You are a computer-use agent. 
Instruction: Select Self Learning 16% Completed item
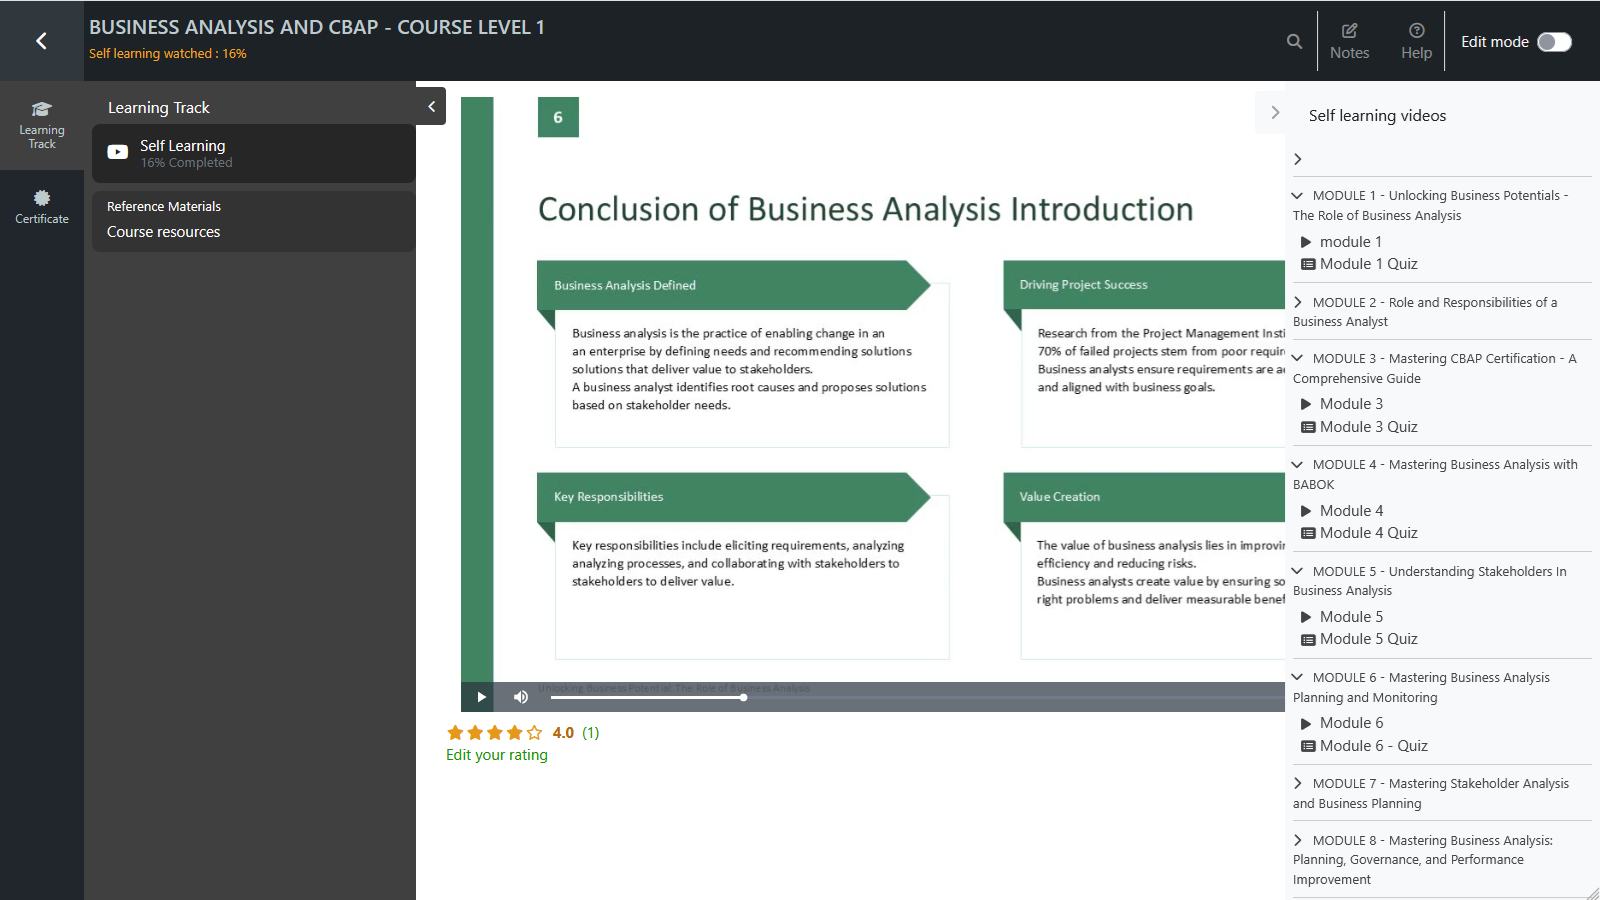pyautogui.click(x=254, y=153)
